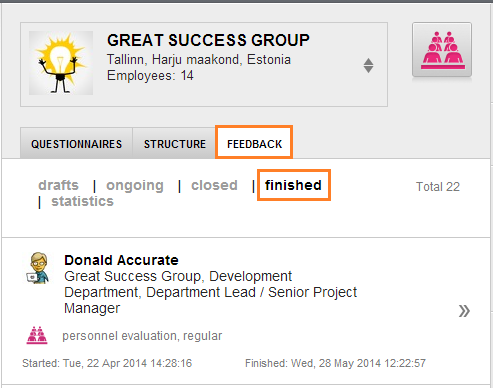Click personnel evaluation, regular label
Viewport: 493px width, 388px height.
click(x=142, y=336)
